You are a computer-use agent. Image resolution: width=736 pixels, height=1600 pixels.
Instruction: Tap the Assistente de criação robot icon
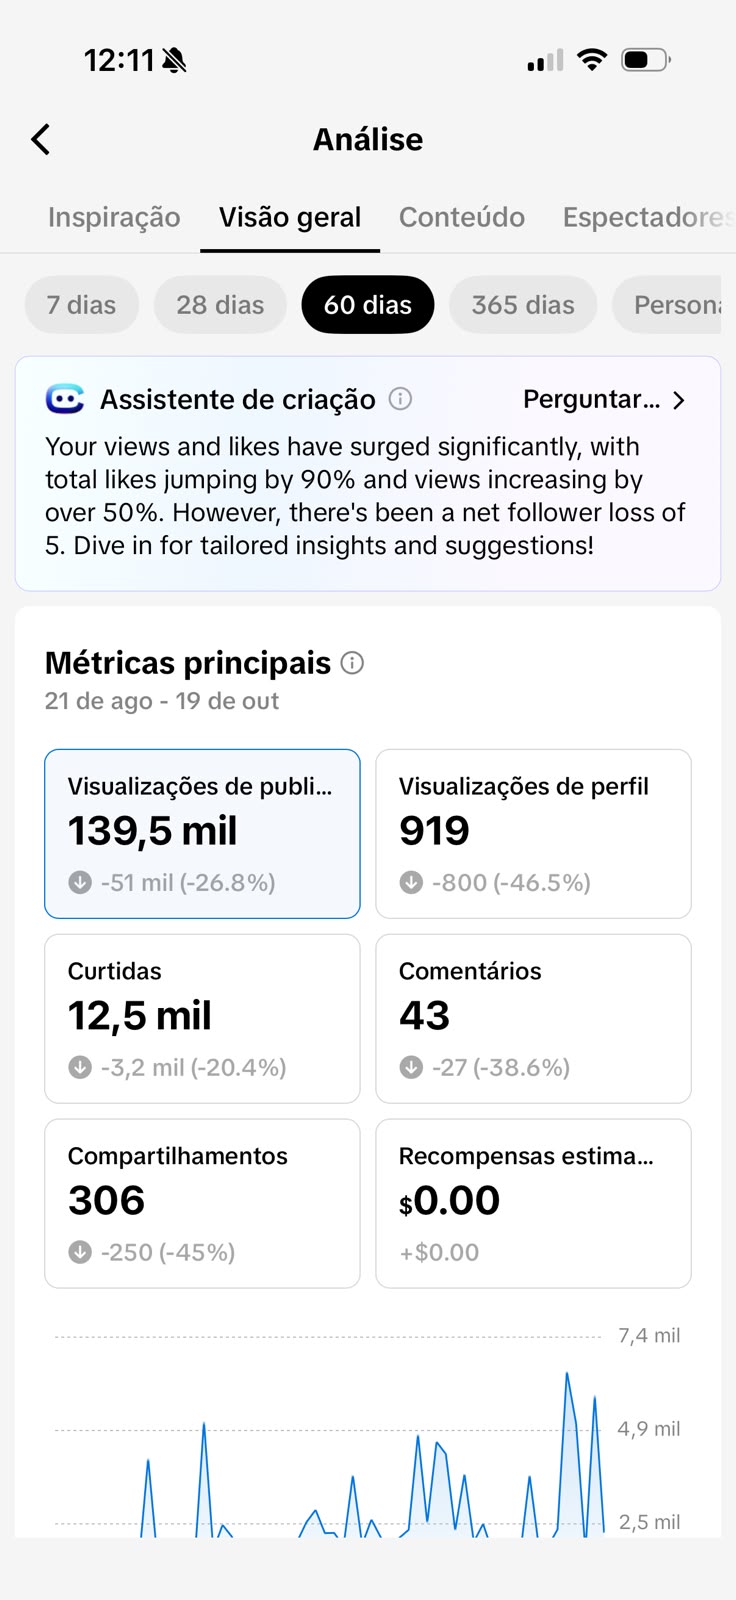(x=65, y=399)
